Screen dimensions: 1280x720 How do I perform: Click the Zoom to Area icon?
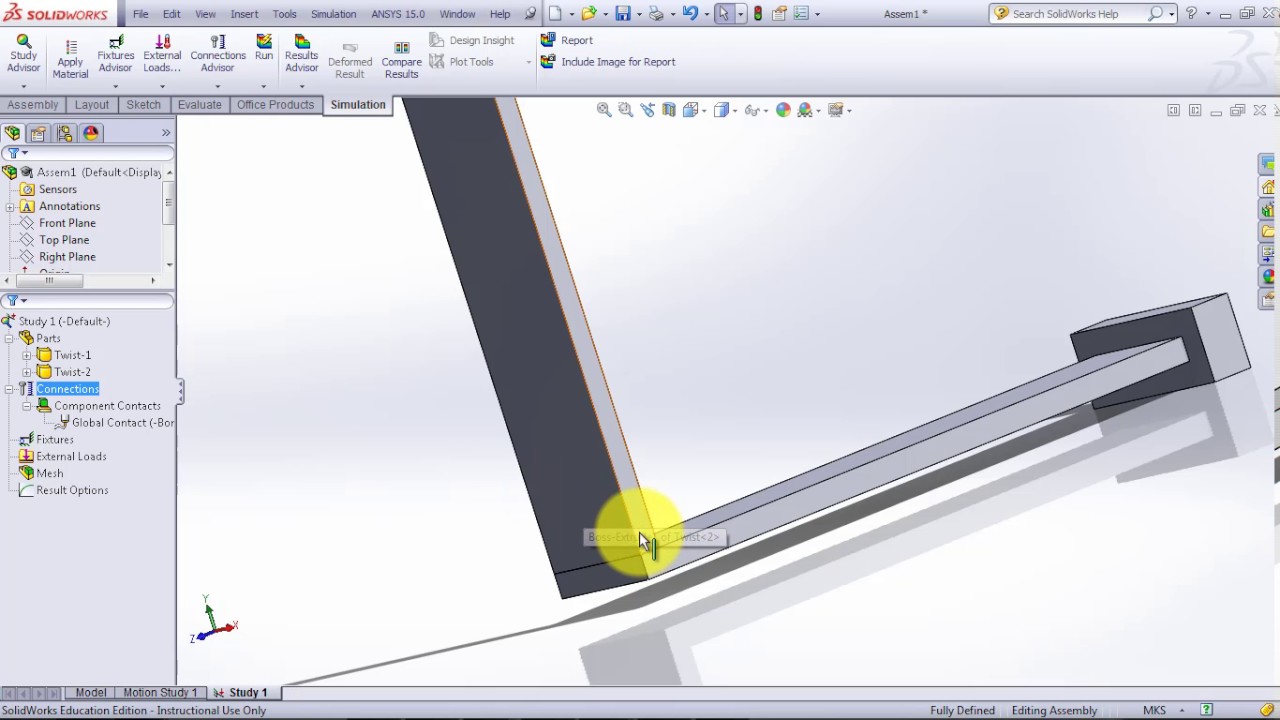point(625,110)
